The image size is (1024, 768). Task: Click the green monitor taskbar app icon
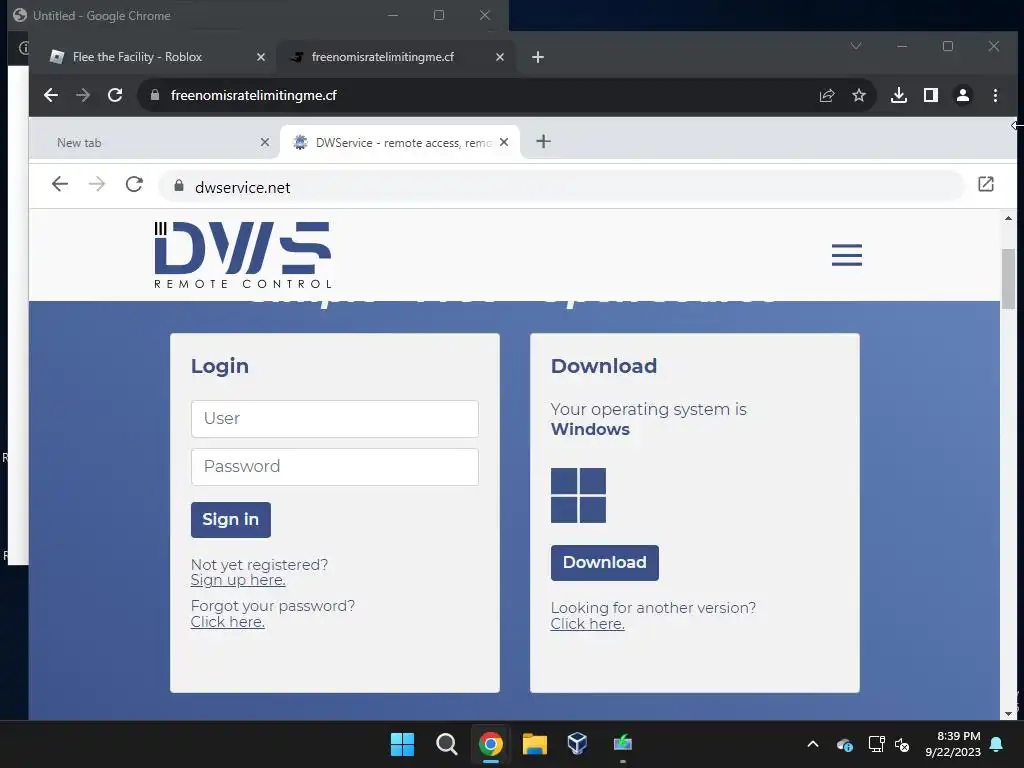(x=622, y=743)
